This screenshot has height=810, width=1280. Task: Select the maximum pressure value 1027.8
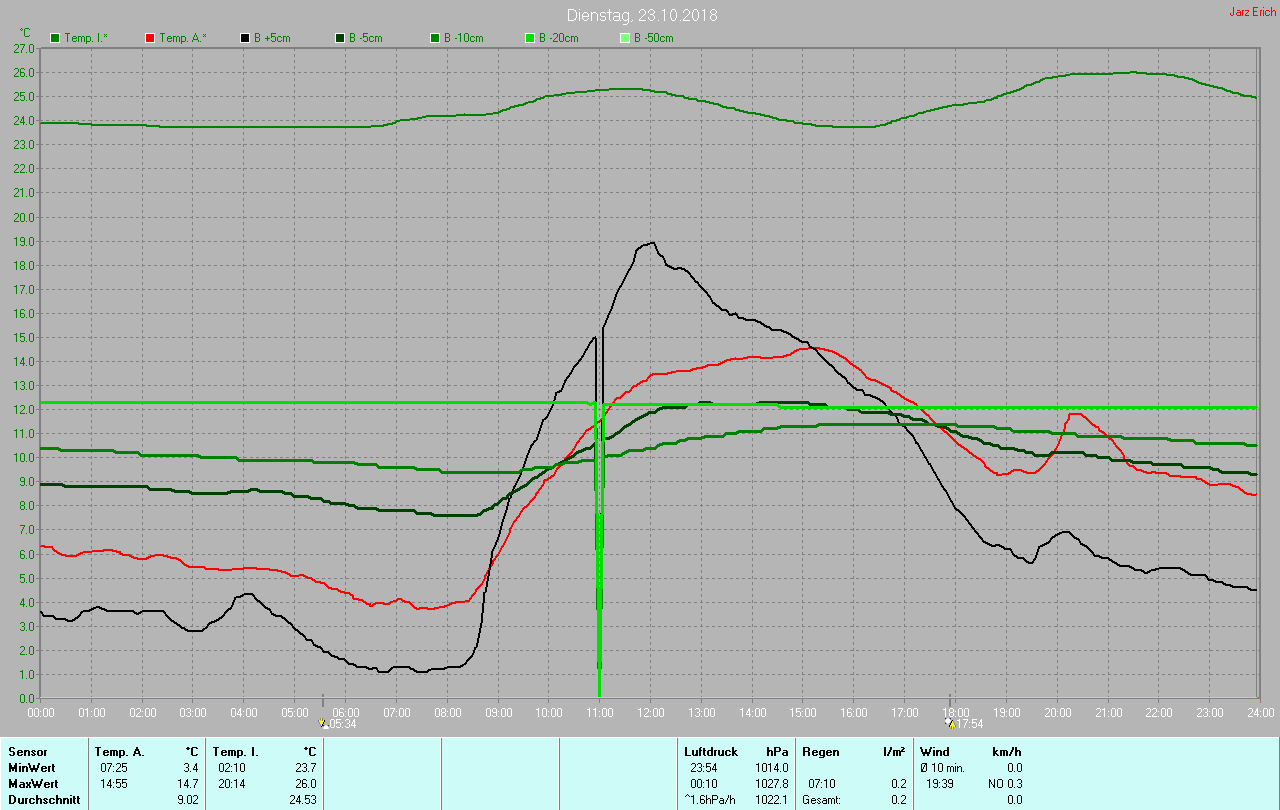click(x=773, y=784)
